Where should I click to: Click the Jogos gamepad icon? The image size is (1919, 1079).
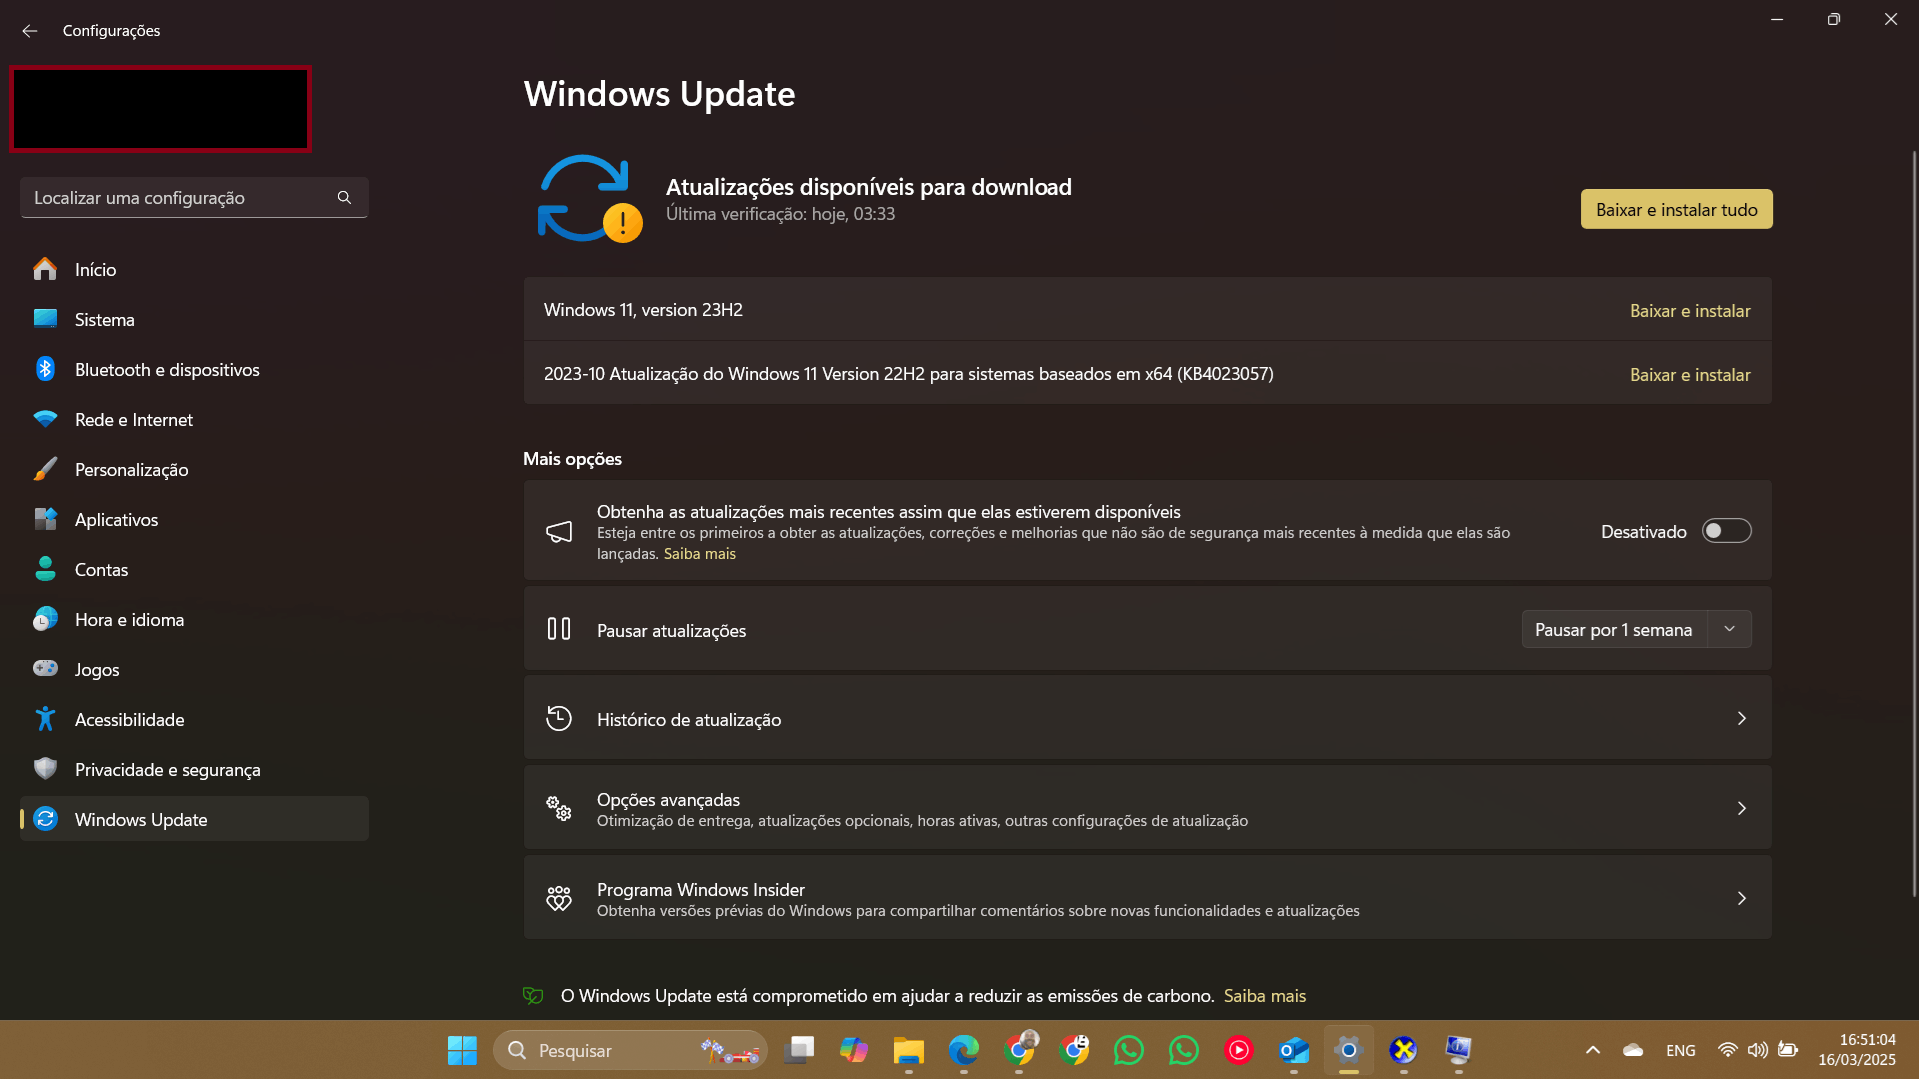click(45, 668)
